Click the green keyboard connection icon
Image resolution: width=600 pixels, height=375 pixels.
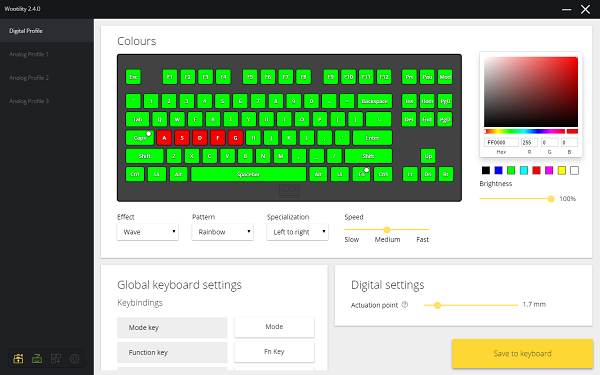click(37, 359)
